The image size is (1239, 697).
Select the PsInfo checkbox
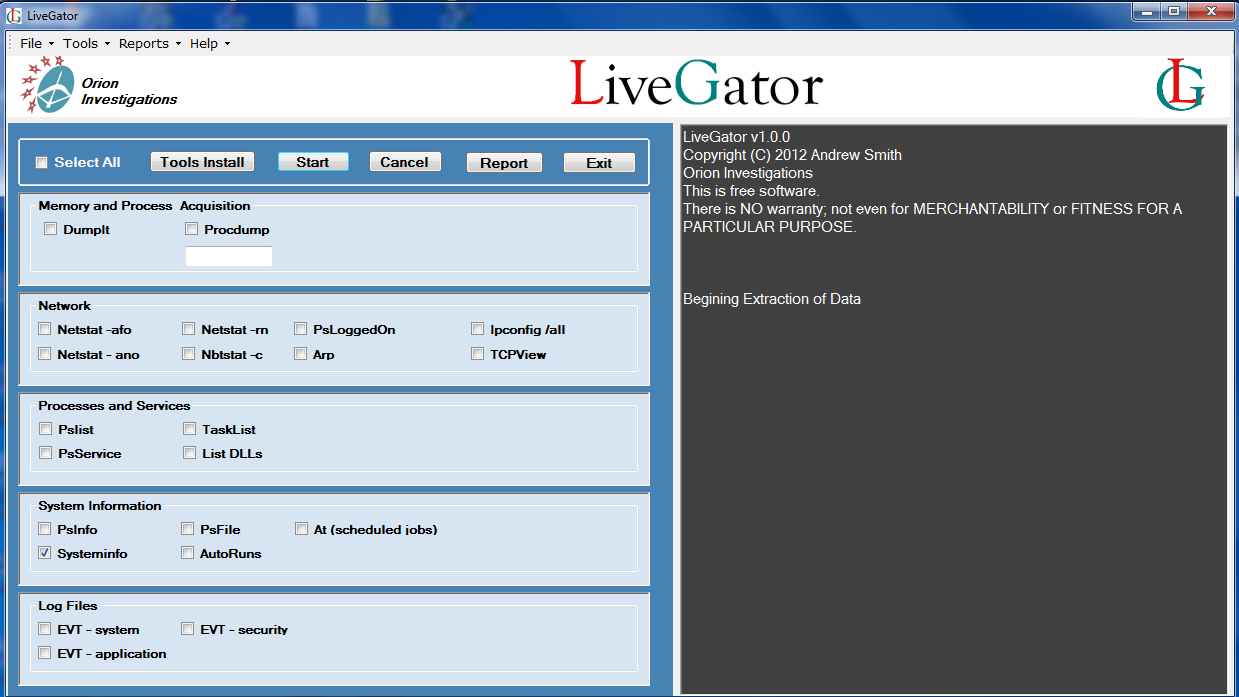(44, 529)
